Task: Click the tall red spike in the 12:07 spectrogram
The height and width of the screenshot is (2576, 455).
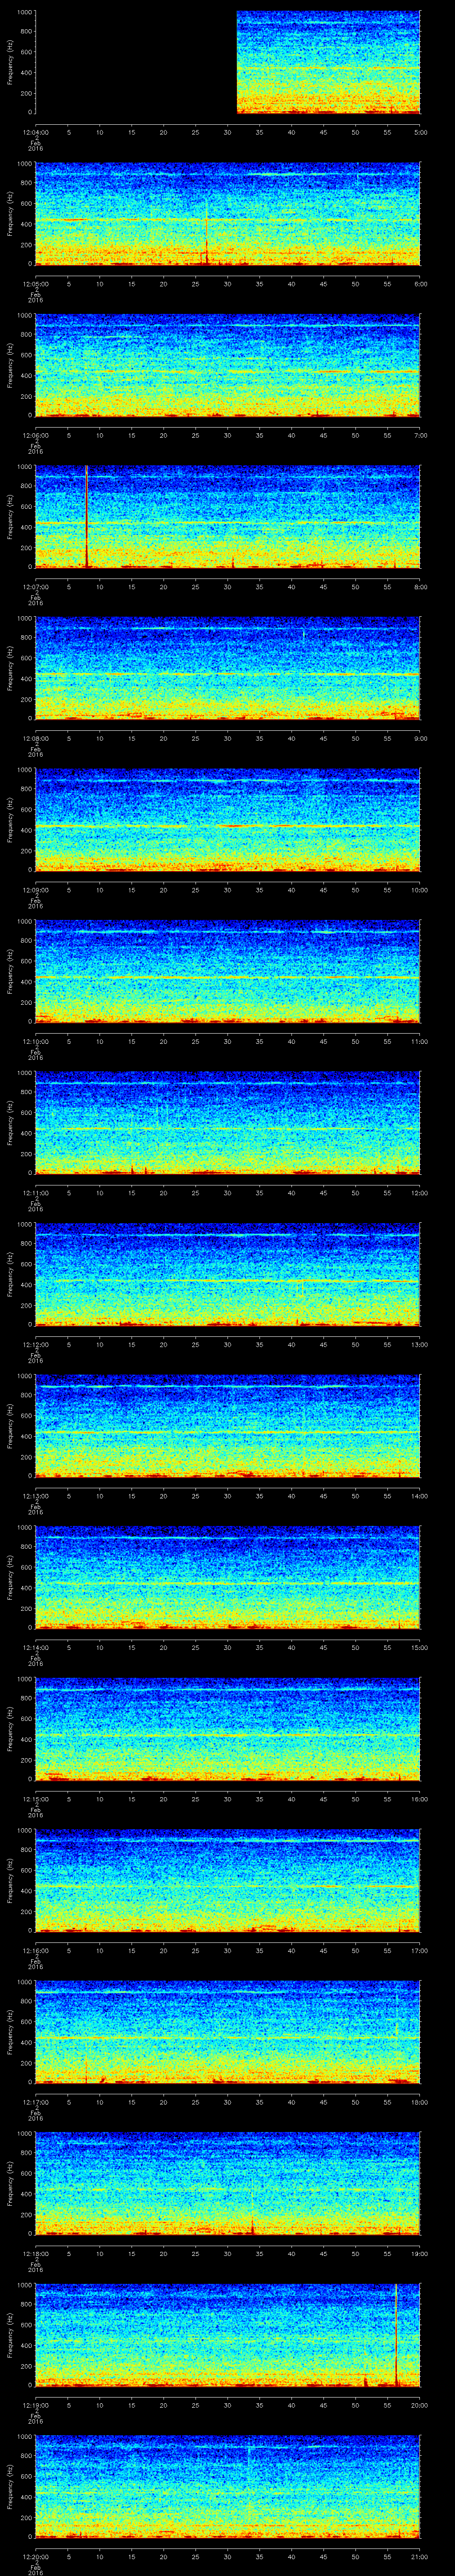Action: tap(87, 515)
